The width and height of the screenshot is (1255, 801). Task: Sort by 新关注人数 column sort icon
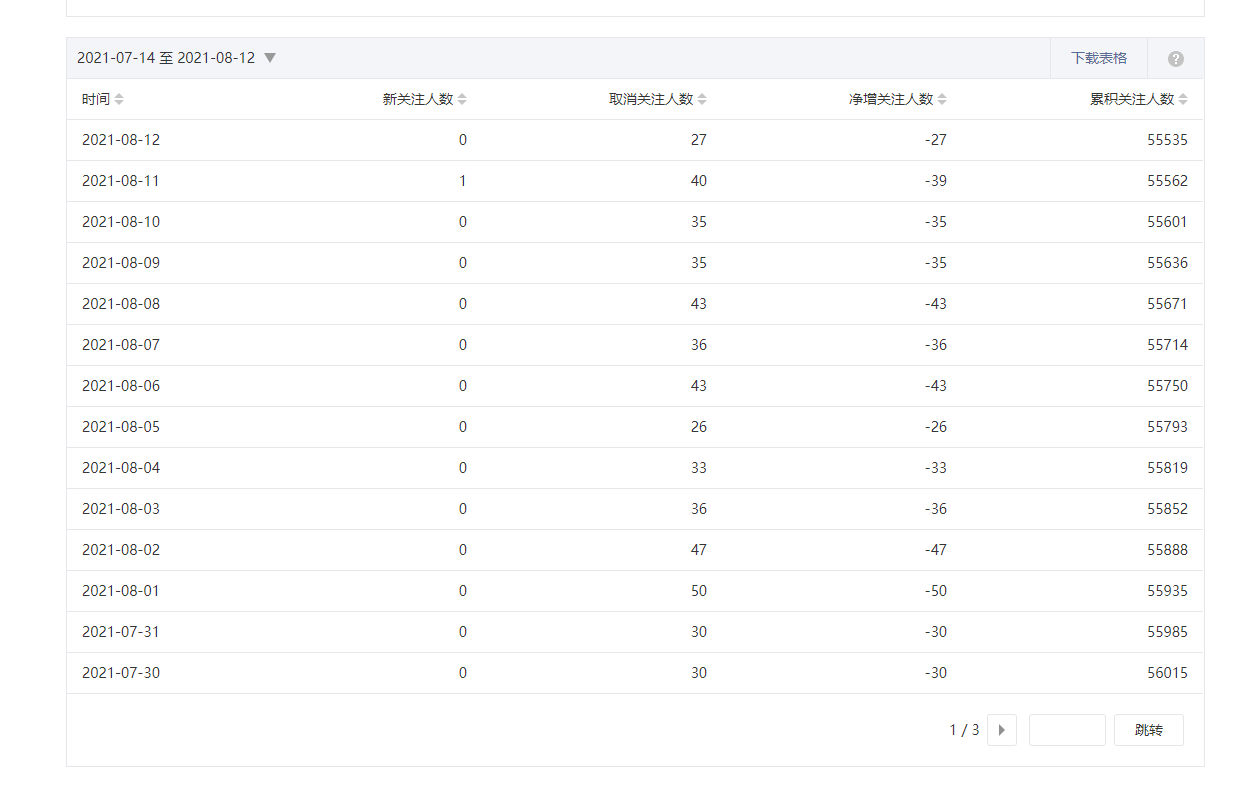coord(462,100)
